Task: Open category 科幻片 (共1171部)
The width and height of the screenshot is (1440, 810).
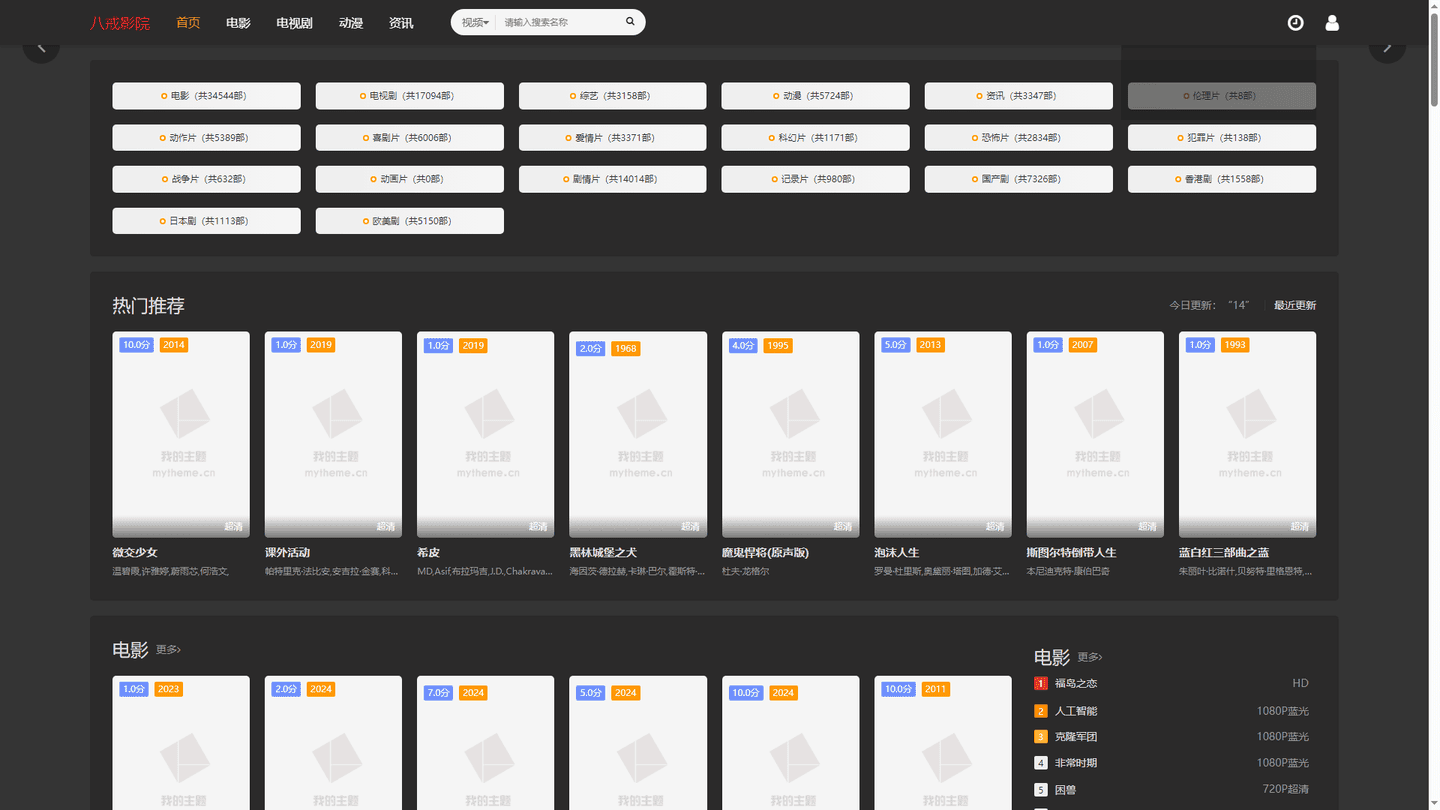Action: click(x=816, y=138)
